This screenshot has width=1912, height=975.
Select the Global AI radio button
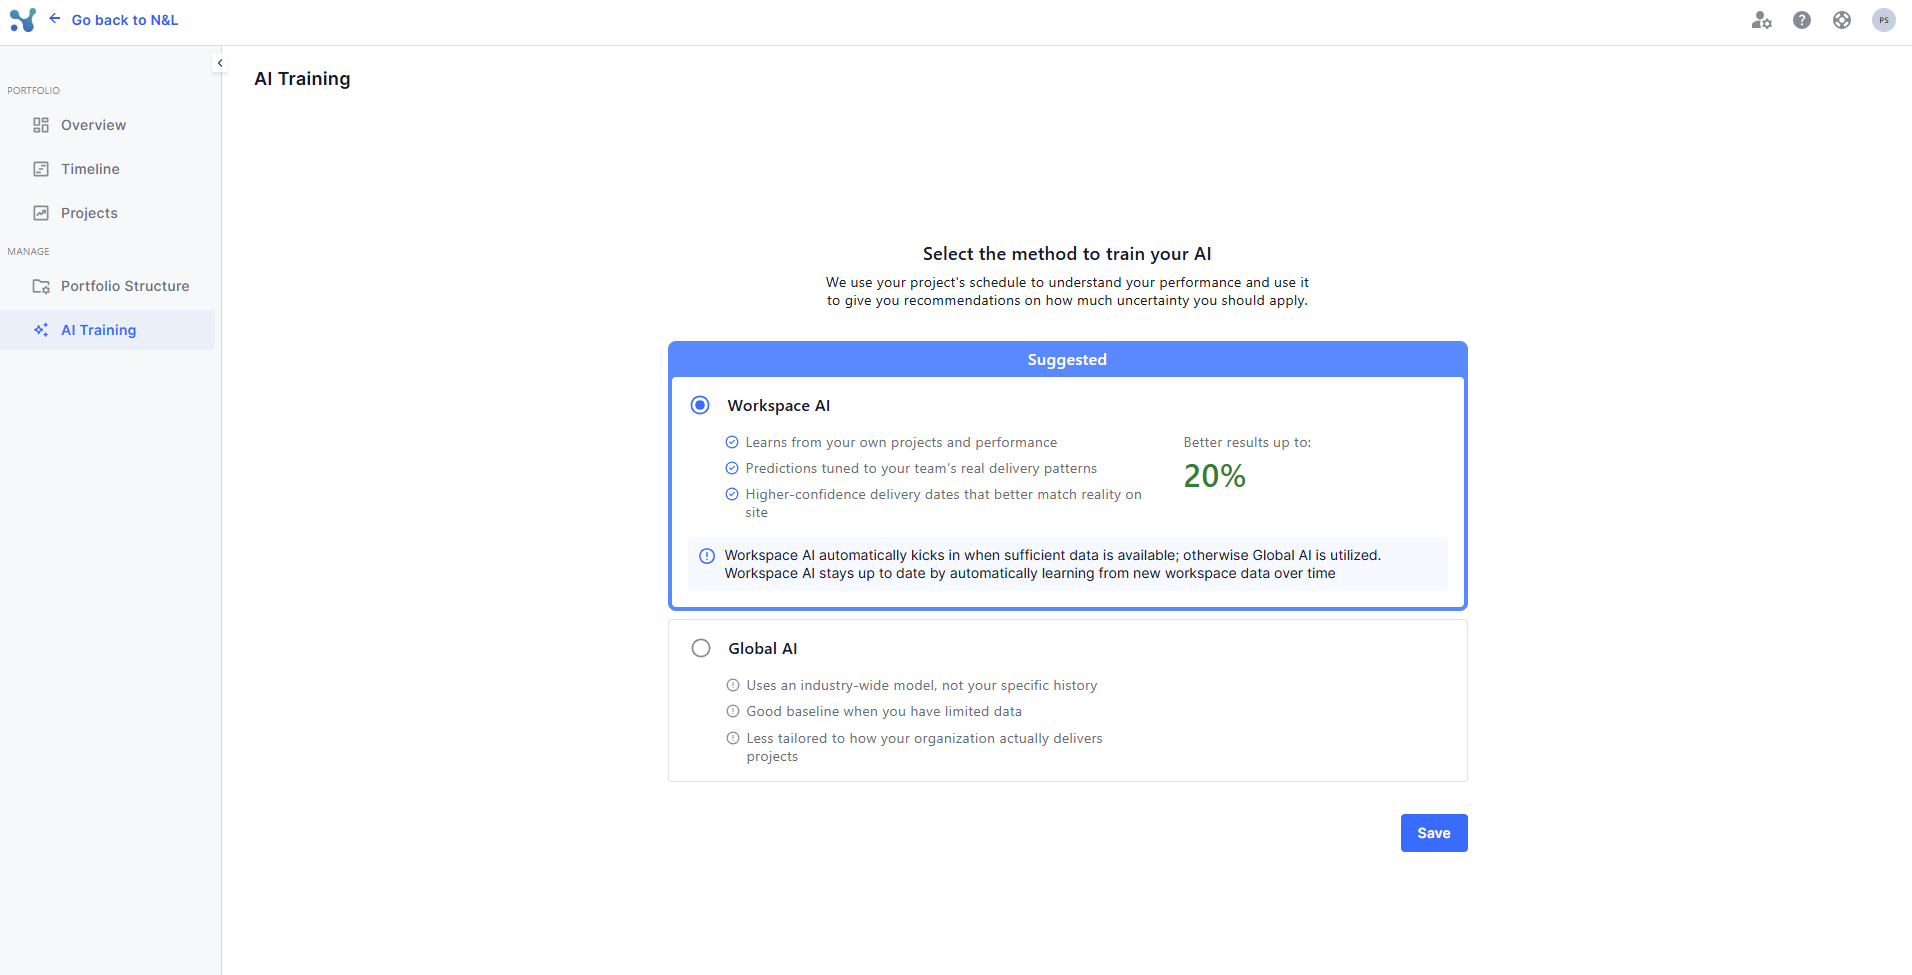[701, 648]
